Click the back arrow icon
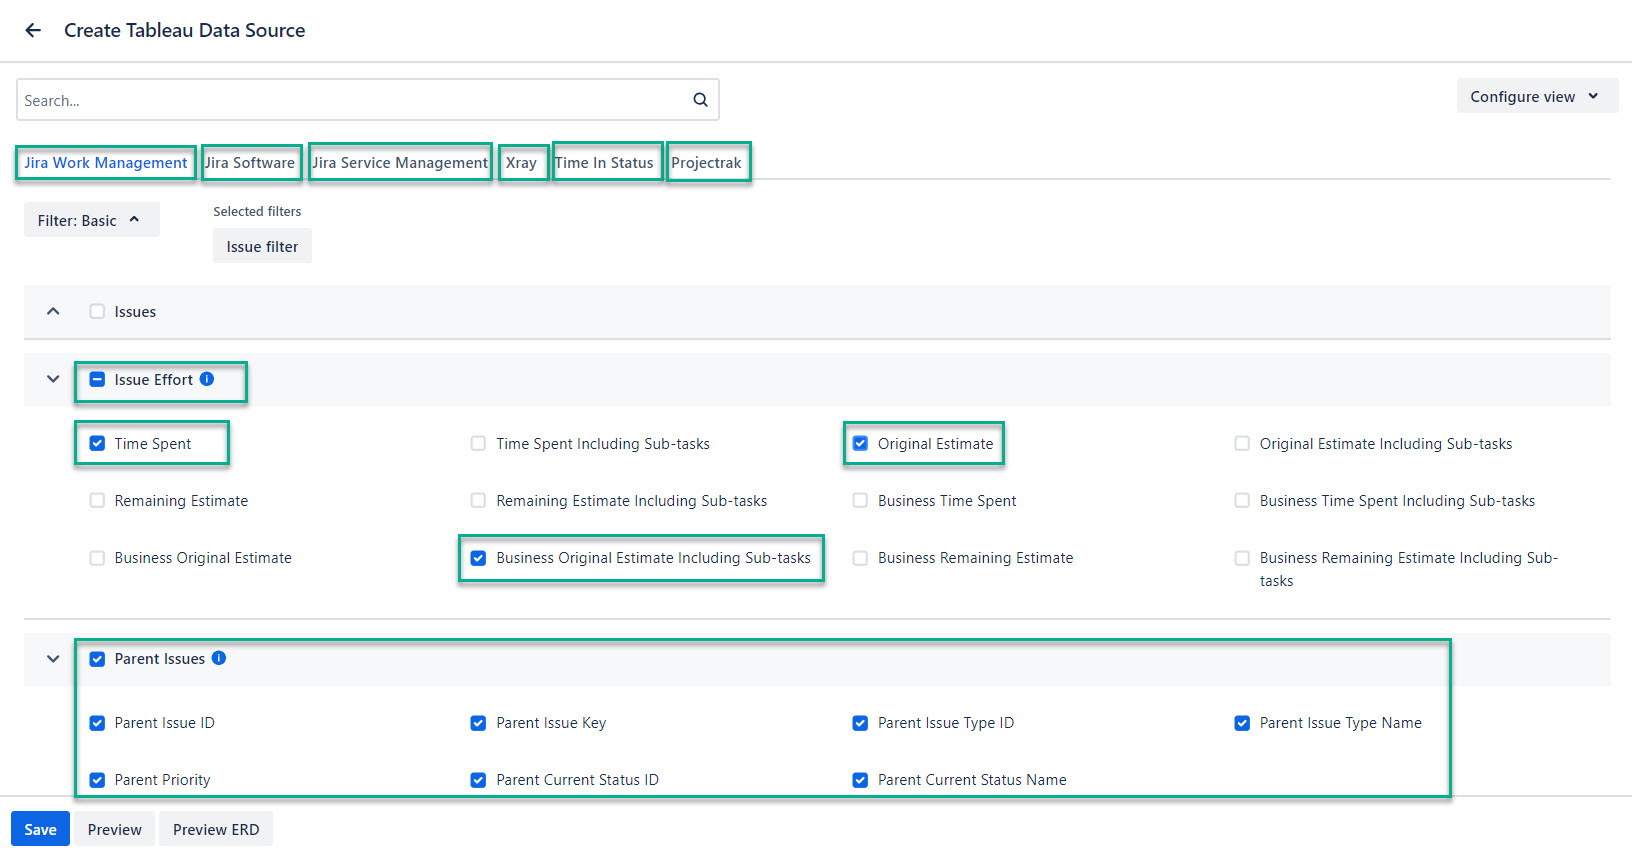The width and height of the screenshot is (1632, 858). (x=33, y=30)
